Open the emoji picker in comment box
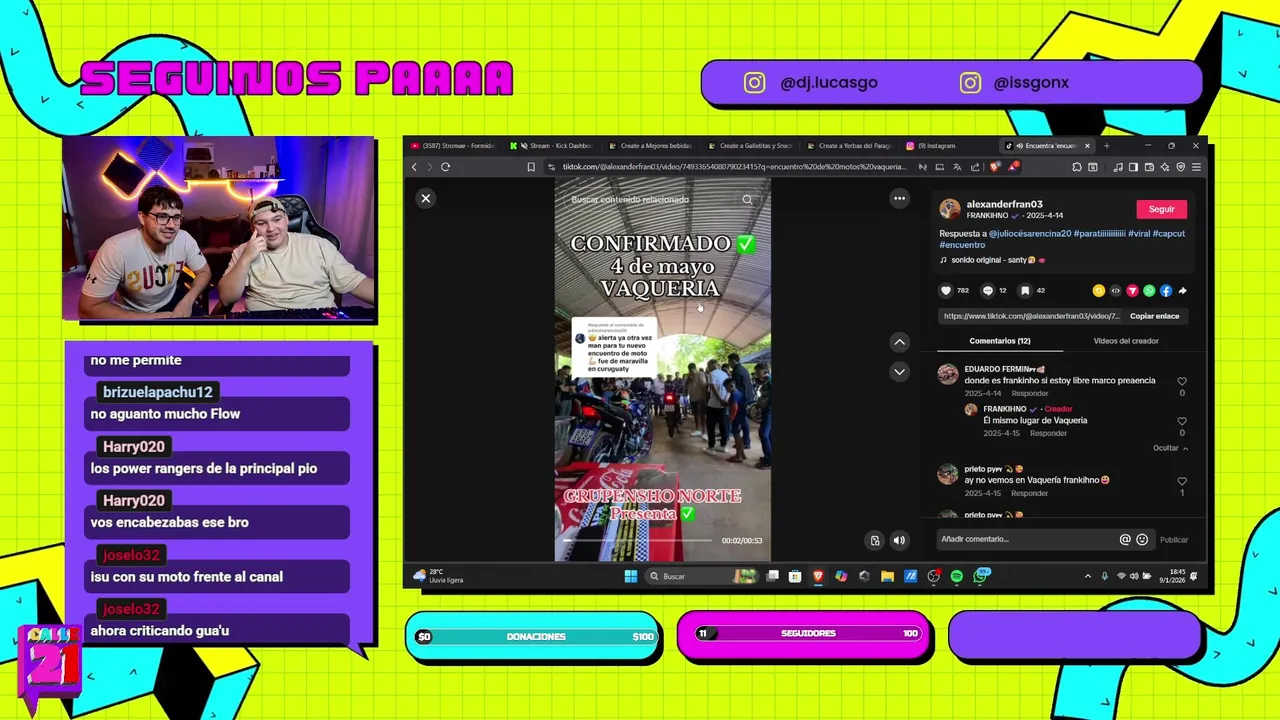Viewport: 1280px width, 720px height. (1142, 539)
